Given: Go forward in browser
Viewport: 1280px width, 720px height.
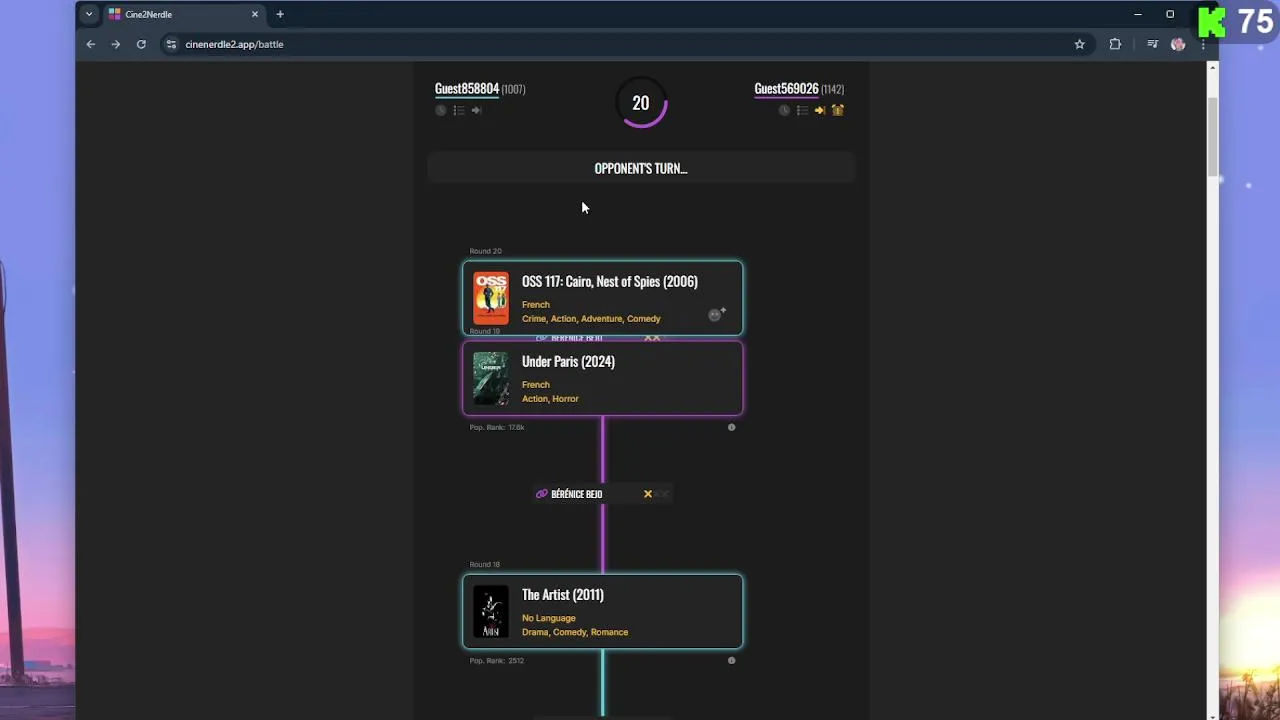Looking at the screenshot, I should [116, 44].
